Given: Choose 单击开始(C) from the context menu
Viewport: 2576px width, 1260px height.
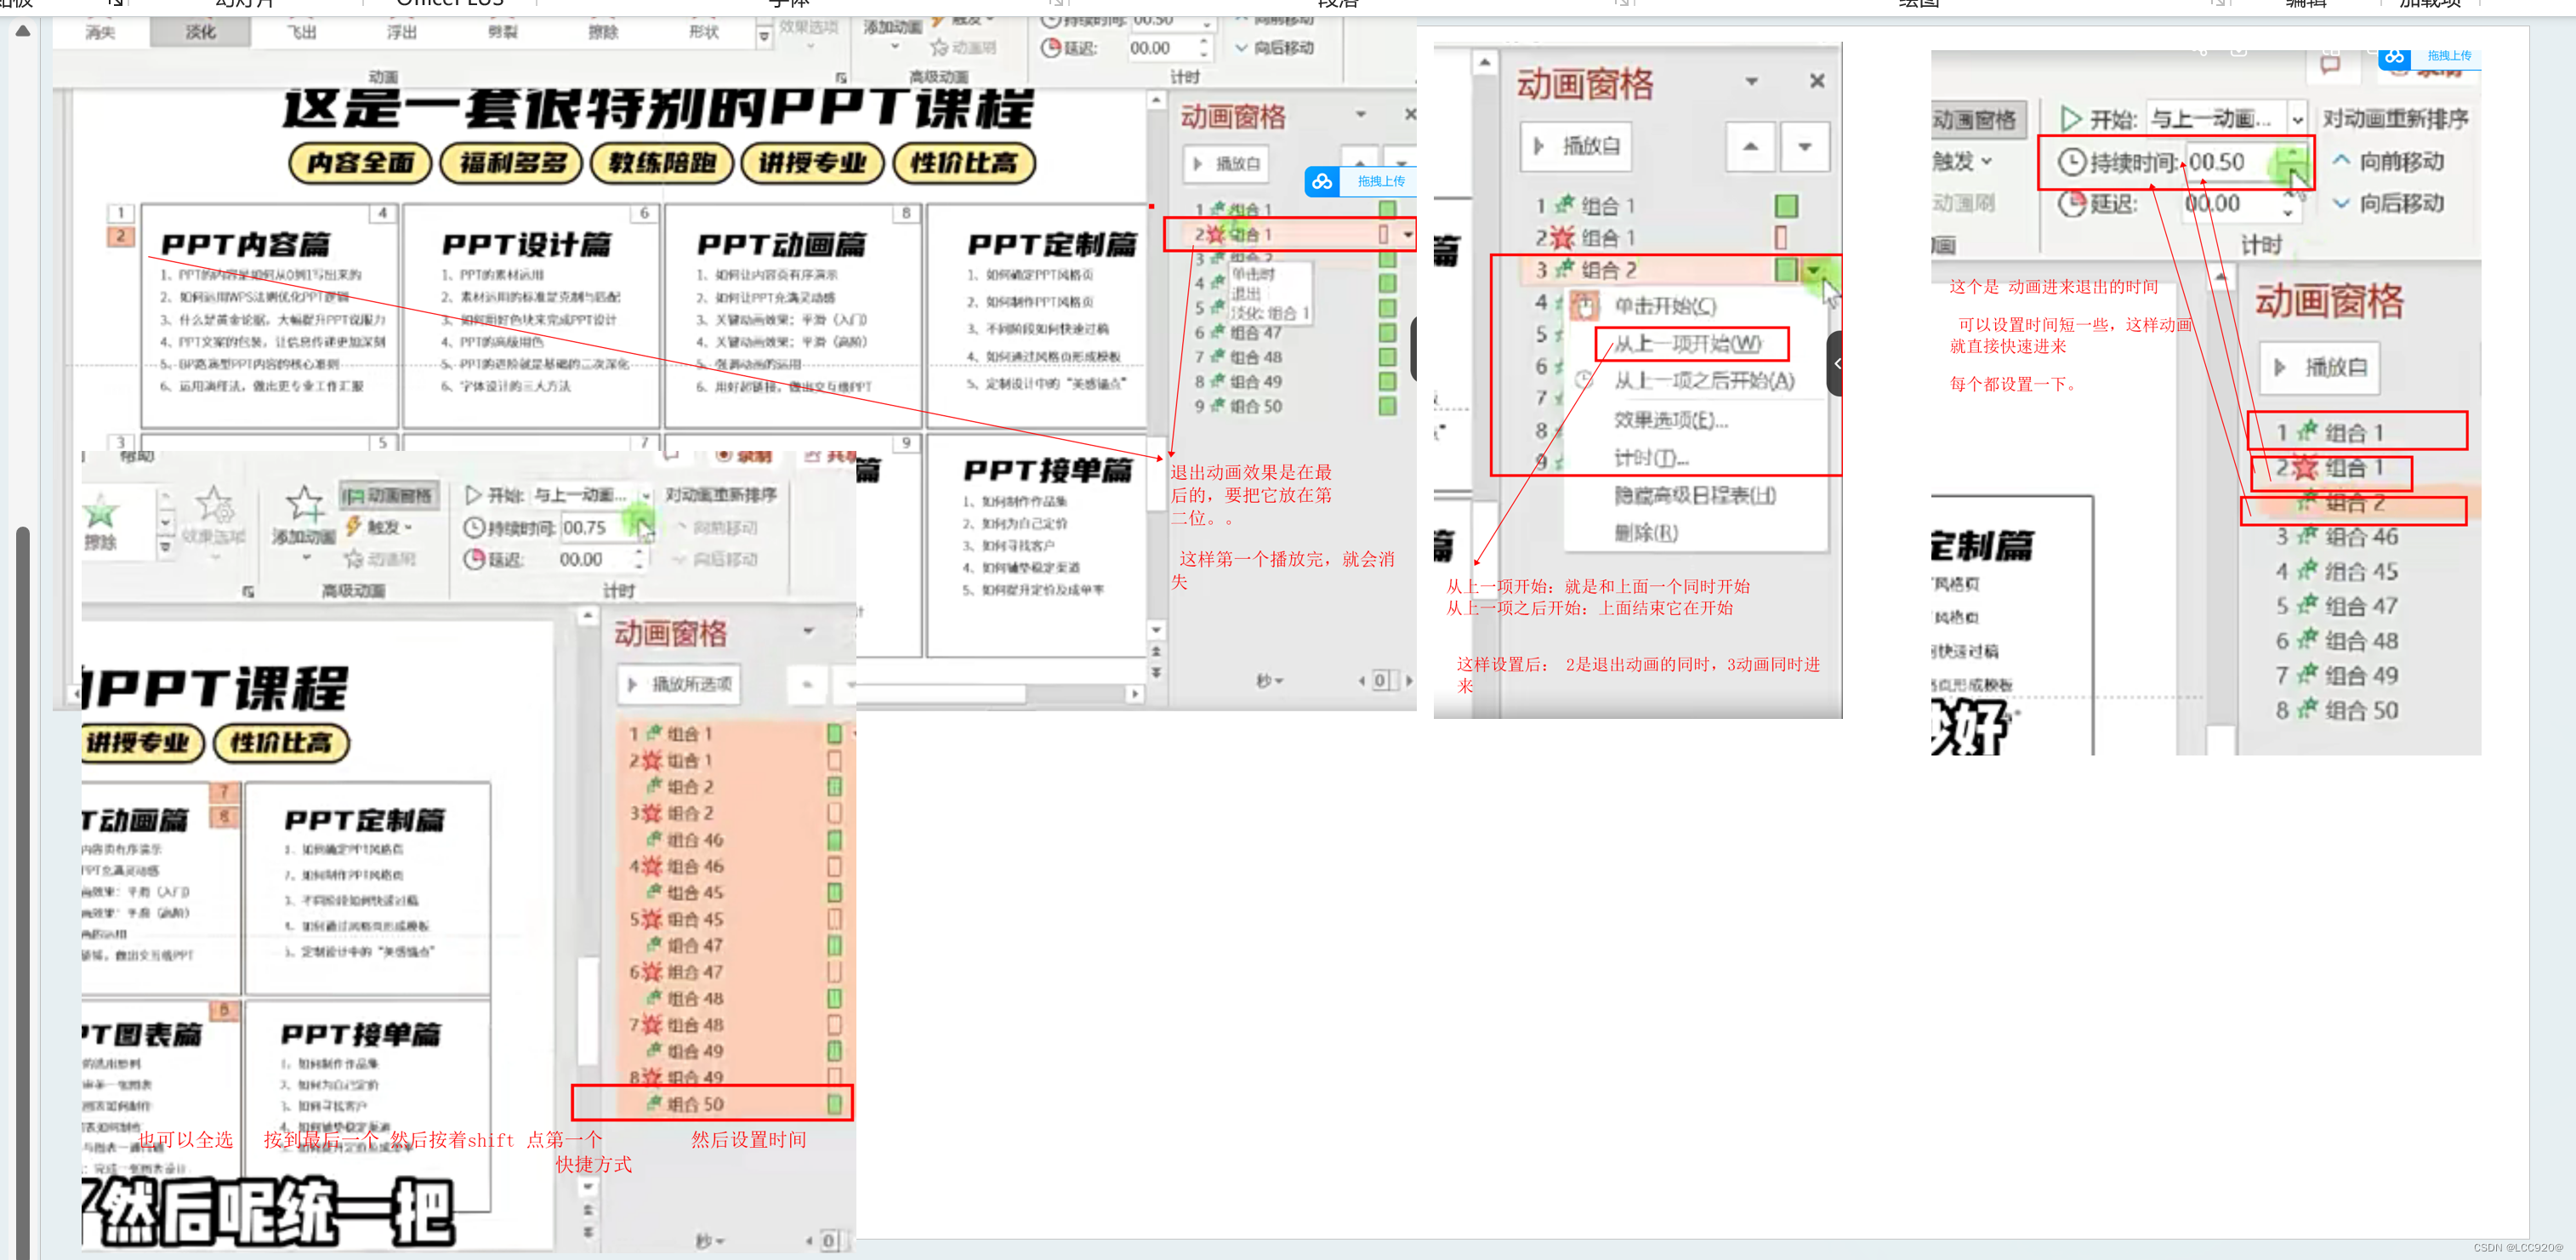Looking at the screenshot, I should click(x=1664, y=306).
